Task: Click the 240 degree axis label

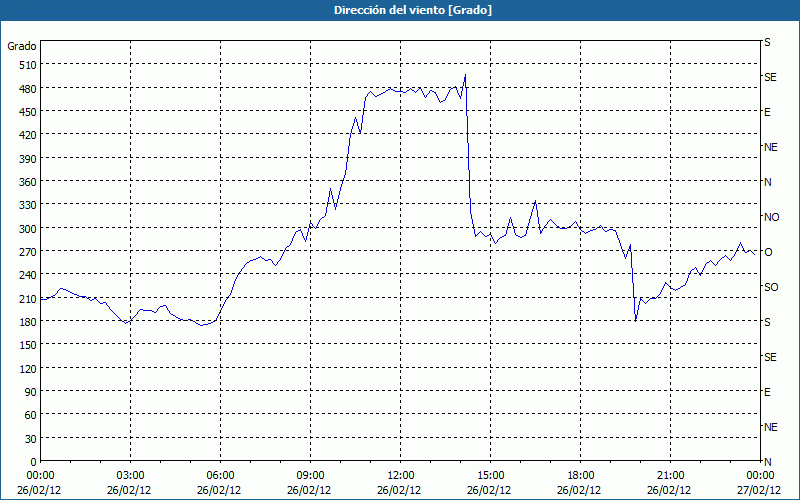Action: tap(28, 276)
